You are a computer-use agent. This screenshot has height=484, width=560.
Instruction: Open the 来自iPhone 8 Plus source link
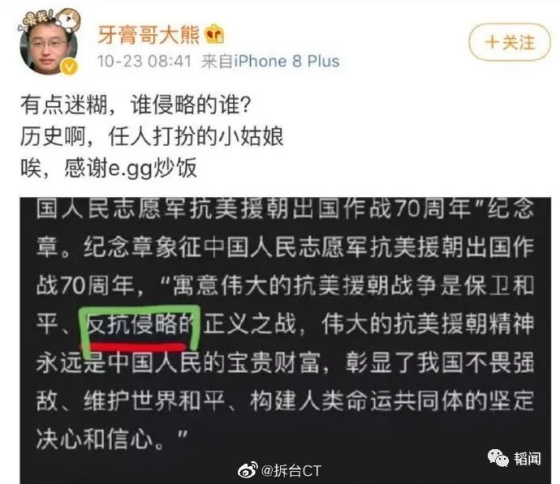pyautogui.click(x=270, y=61)
